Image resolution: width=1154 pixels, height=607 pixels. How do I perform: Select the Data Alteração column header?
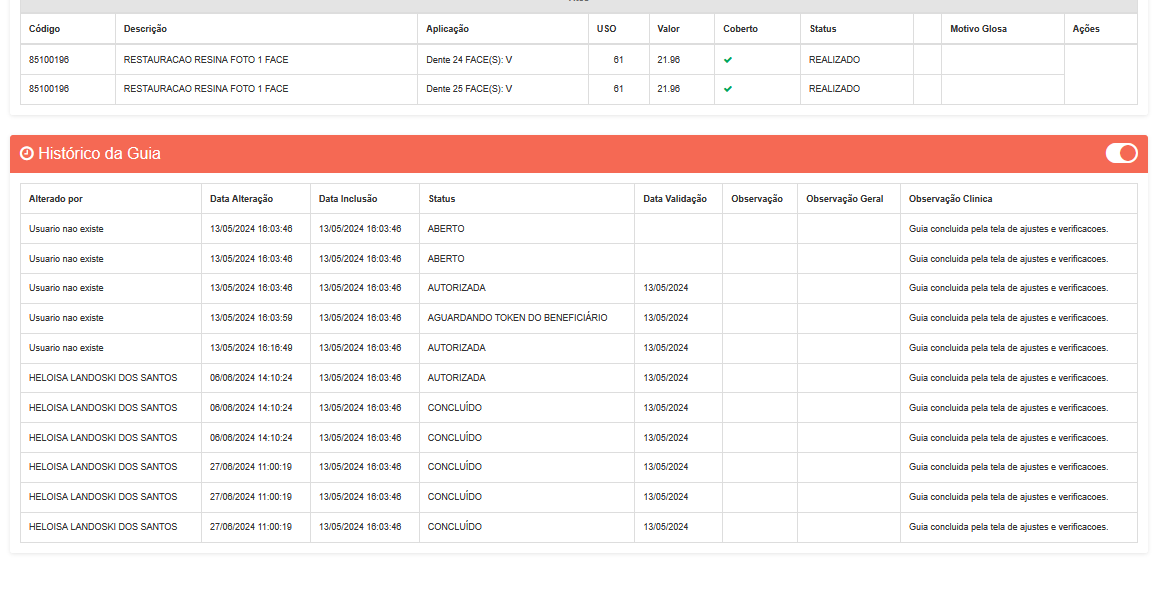tap(241, 199)
